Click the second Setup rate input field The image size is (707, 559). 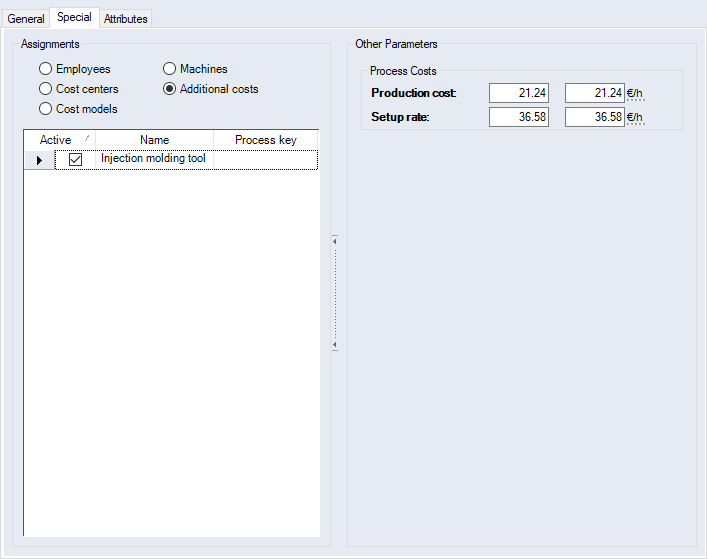coord(594,117)
